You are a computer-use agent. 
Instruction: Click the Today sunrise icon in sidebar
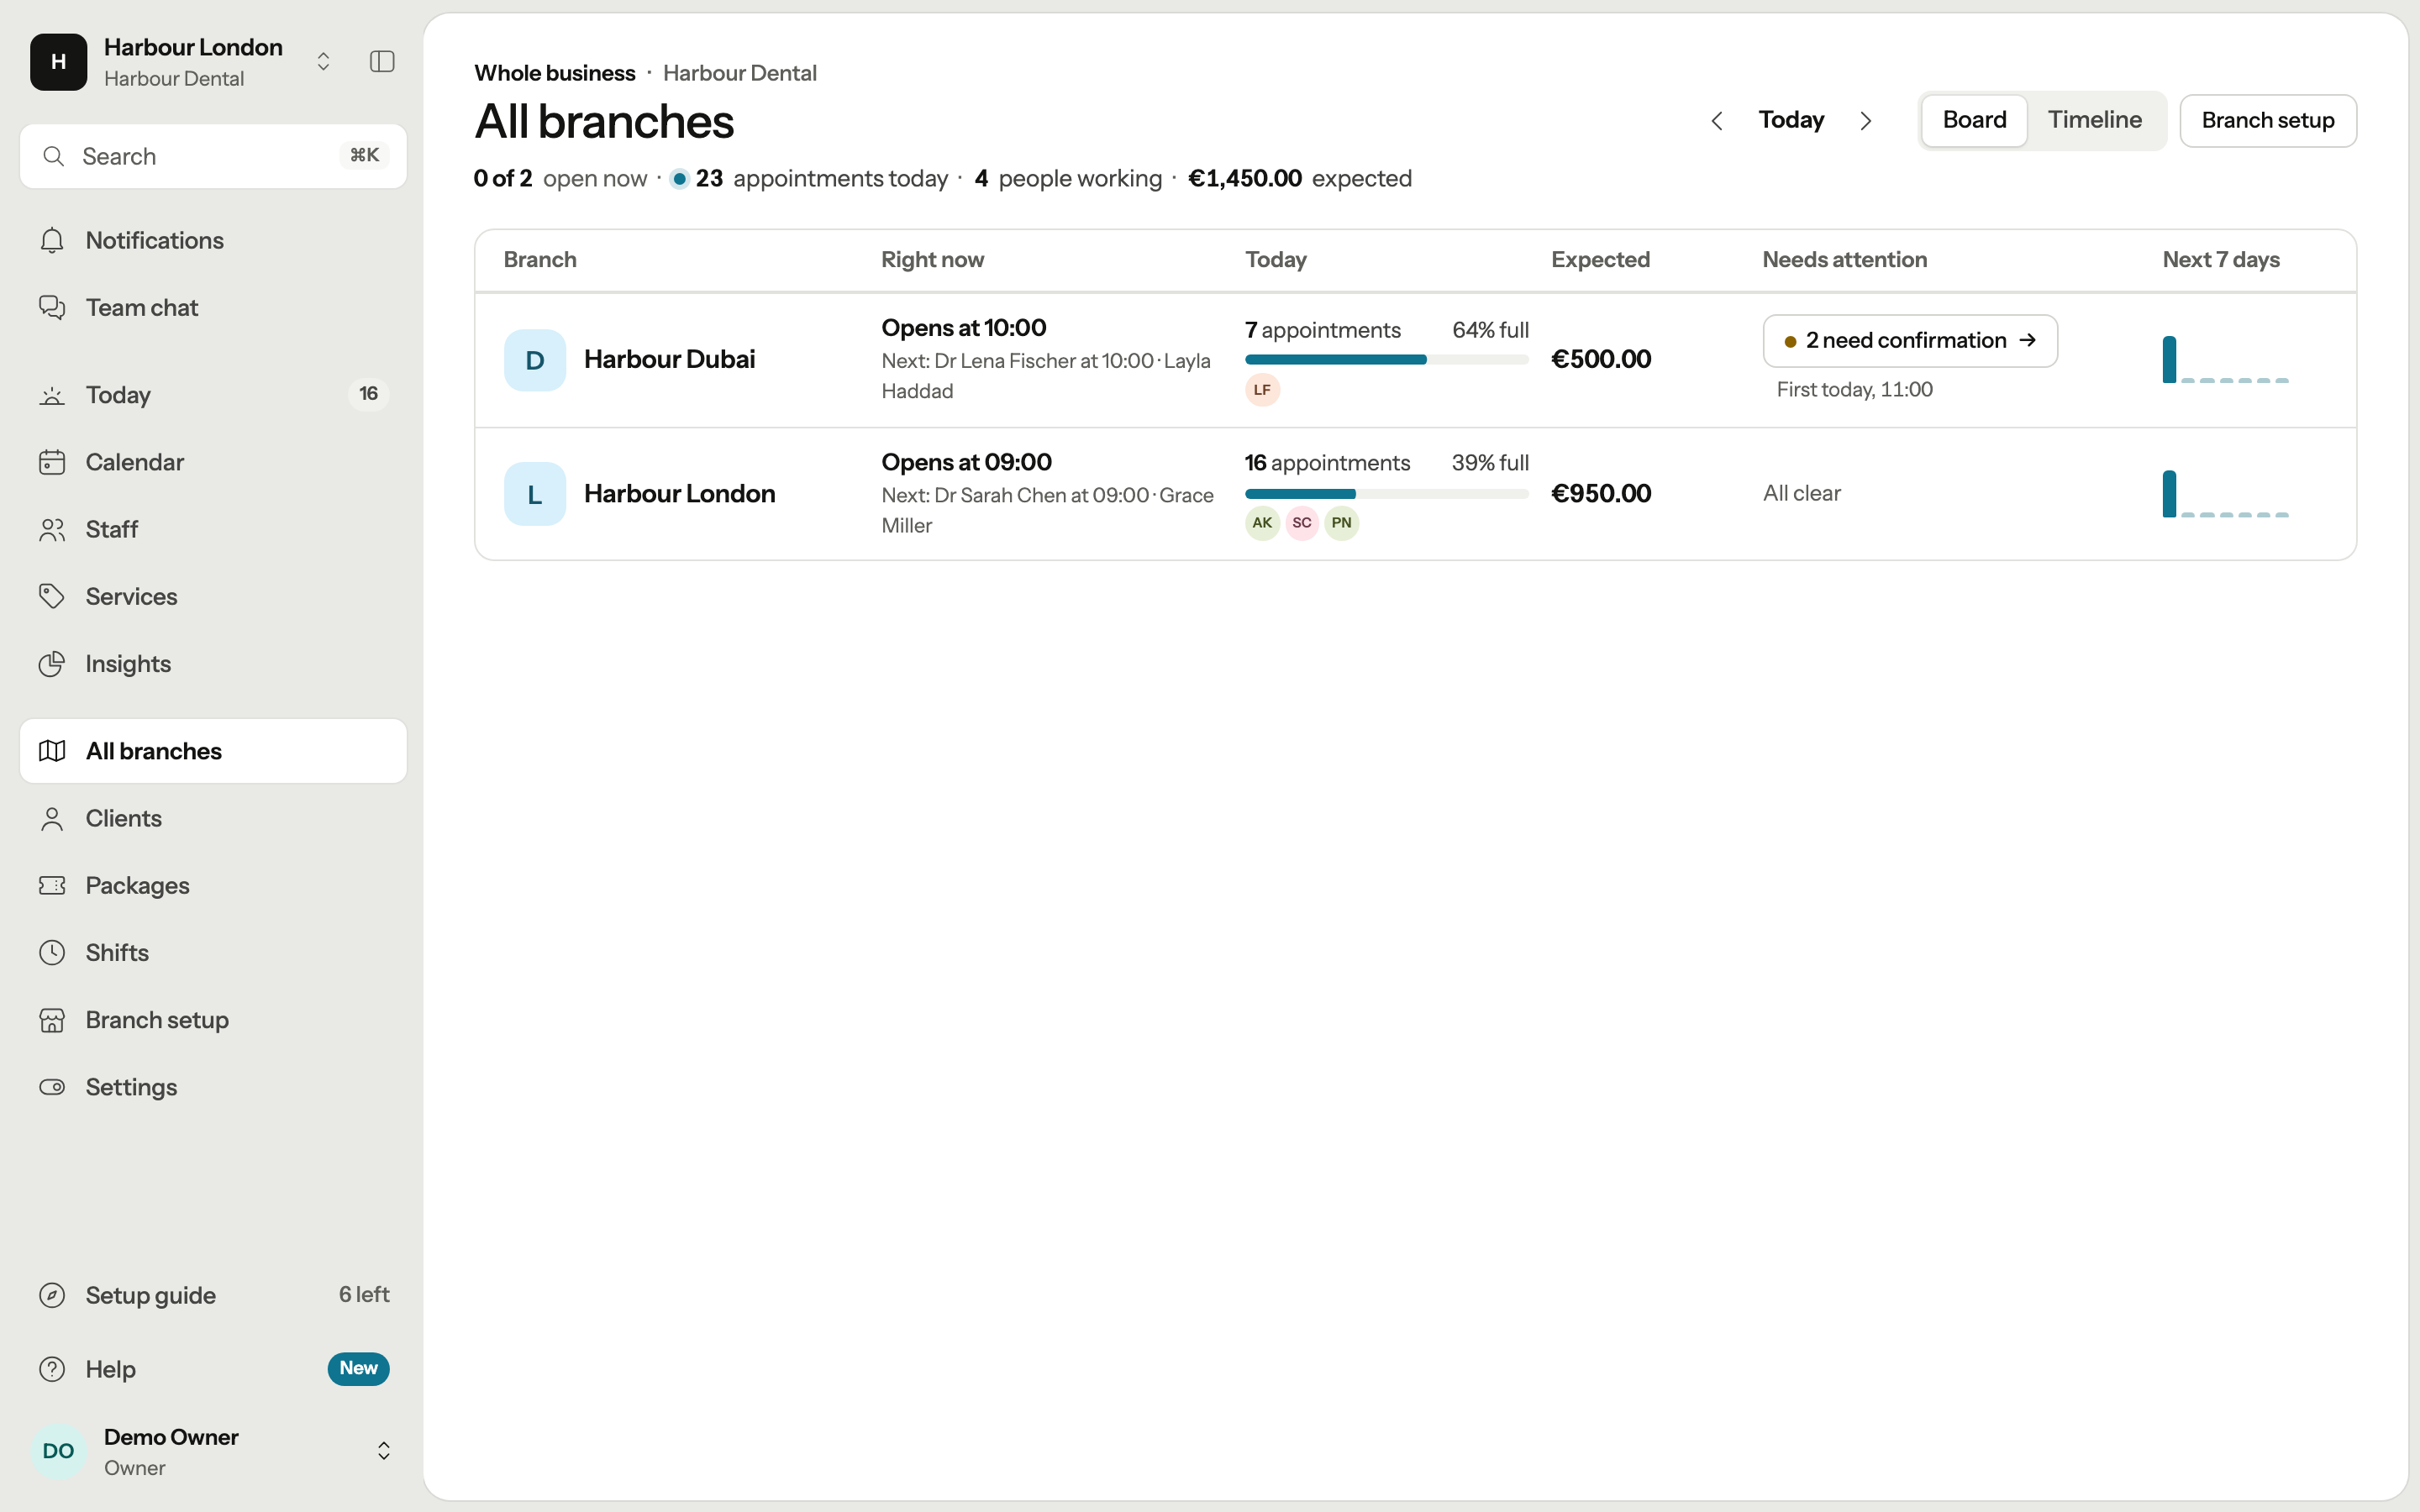click(52, 395)
